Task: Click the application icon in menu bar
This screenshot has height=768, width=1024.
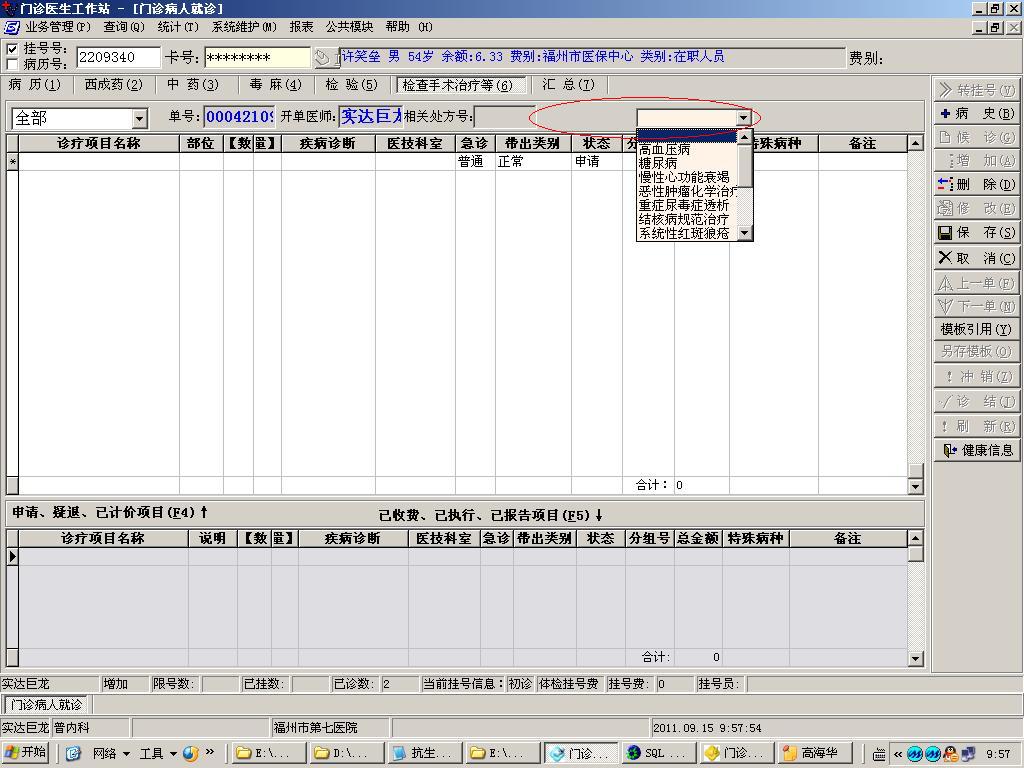Action: [12, 27]
